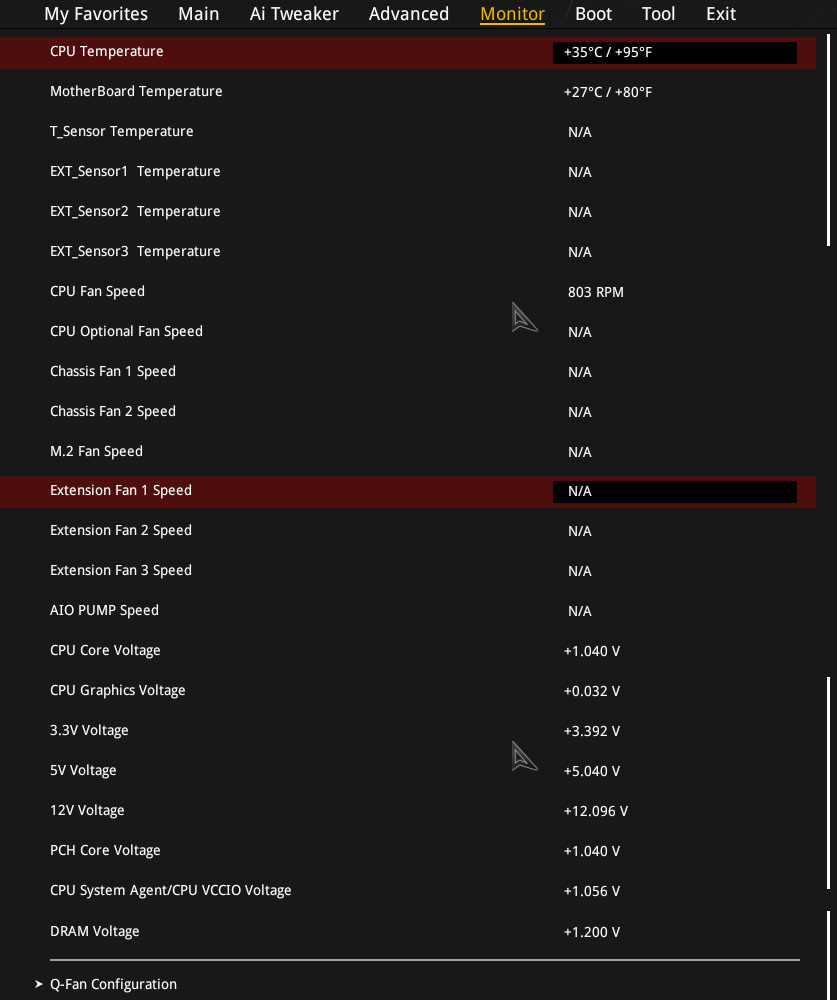Expand Q-Fan Configuration submenu arrow
This screenshot has height=1000, width=837.
tap(39, 984)
